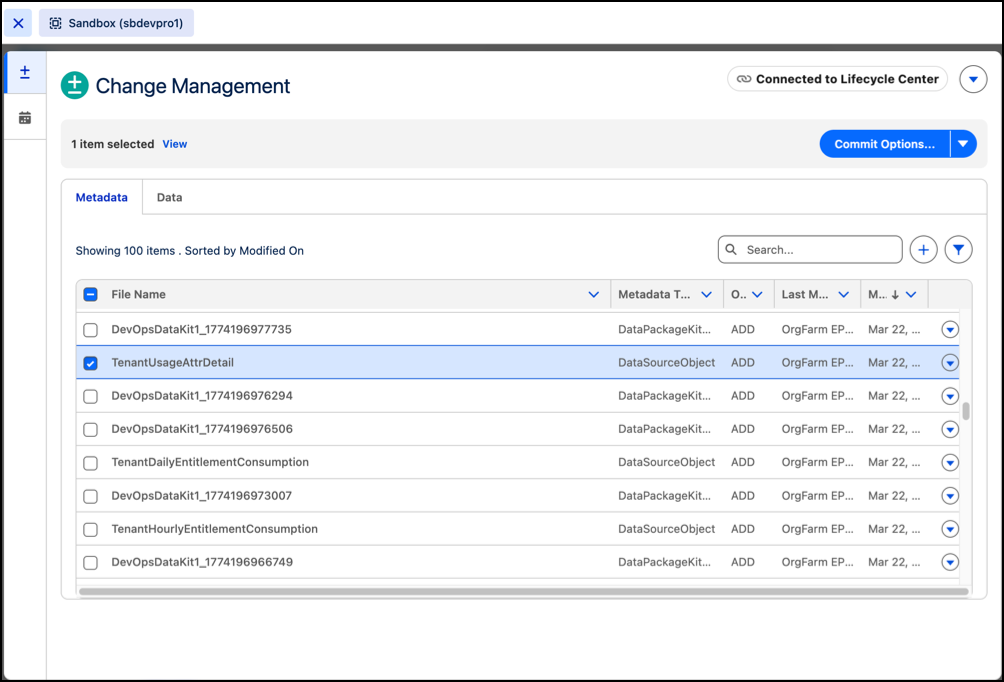Open row actions for TenantDailyEntitlementConsumption
This screenshot has width=1004, height=682.
point(950,463)
